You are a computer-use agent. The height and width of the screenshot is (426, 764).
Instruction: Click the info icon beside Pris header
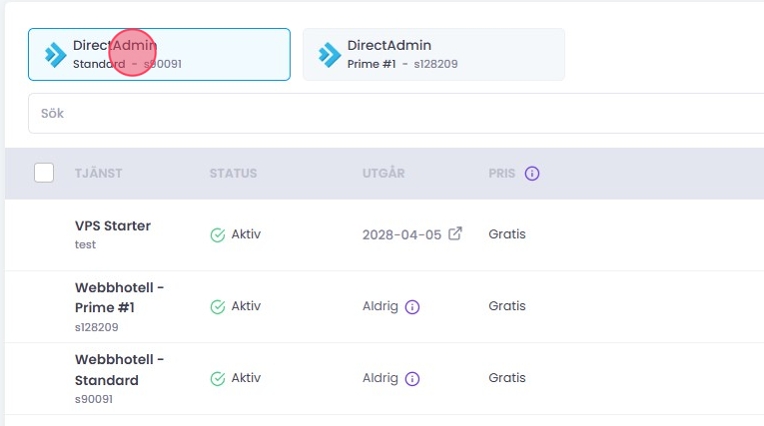point(532,173)
